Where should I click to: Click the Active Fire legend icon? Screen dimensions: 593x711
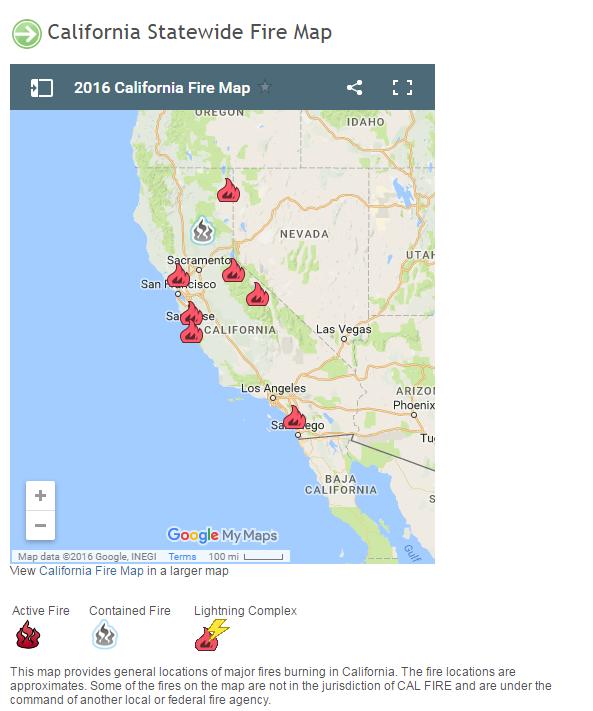pyautogui.click(x=28, y=635)
